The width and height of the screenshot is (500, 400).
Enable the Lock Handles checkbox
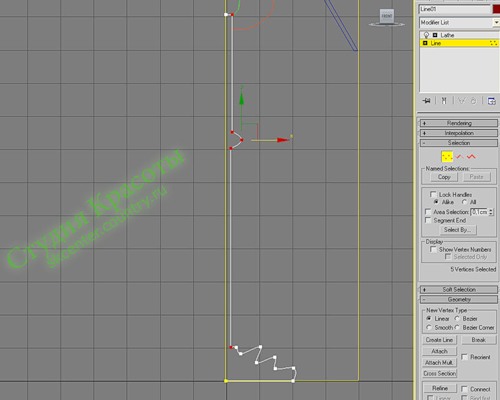coord(433,194)
